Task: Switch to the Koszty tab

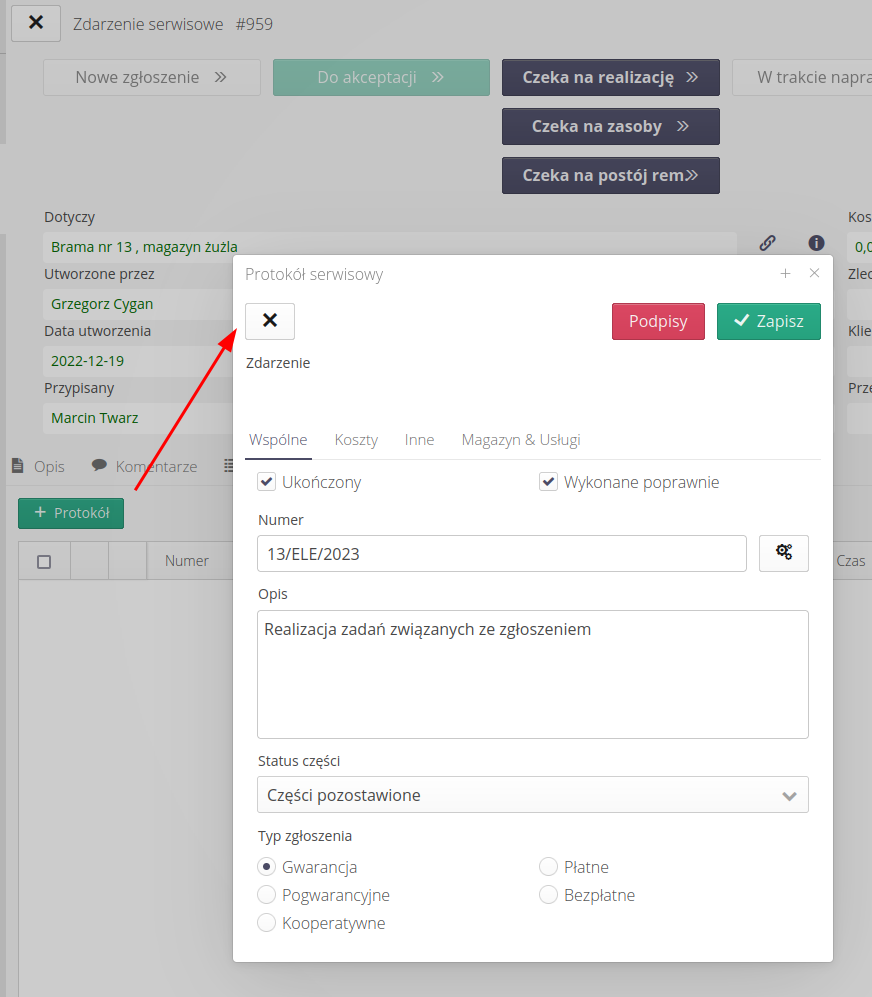Action: click(x=356, y=439)
